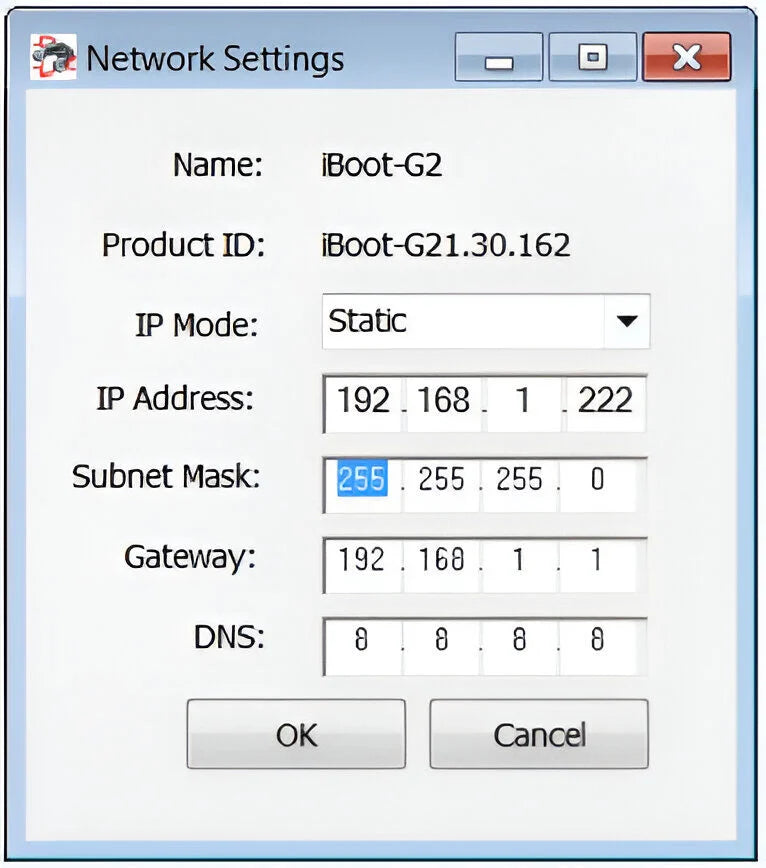Screen dimensions: 766x868
Task: Click the last octet of Gateway
Action: click(598, 560)
